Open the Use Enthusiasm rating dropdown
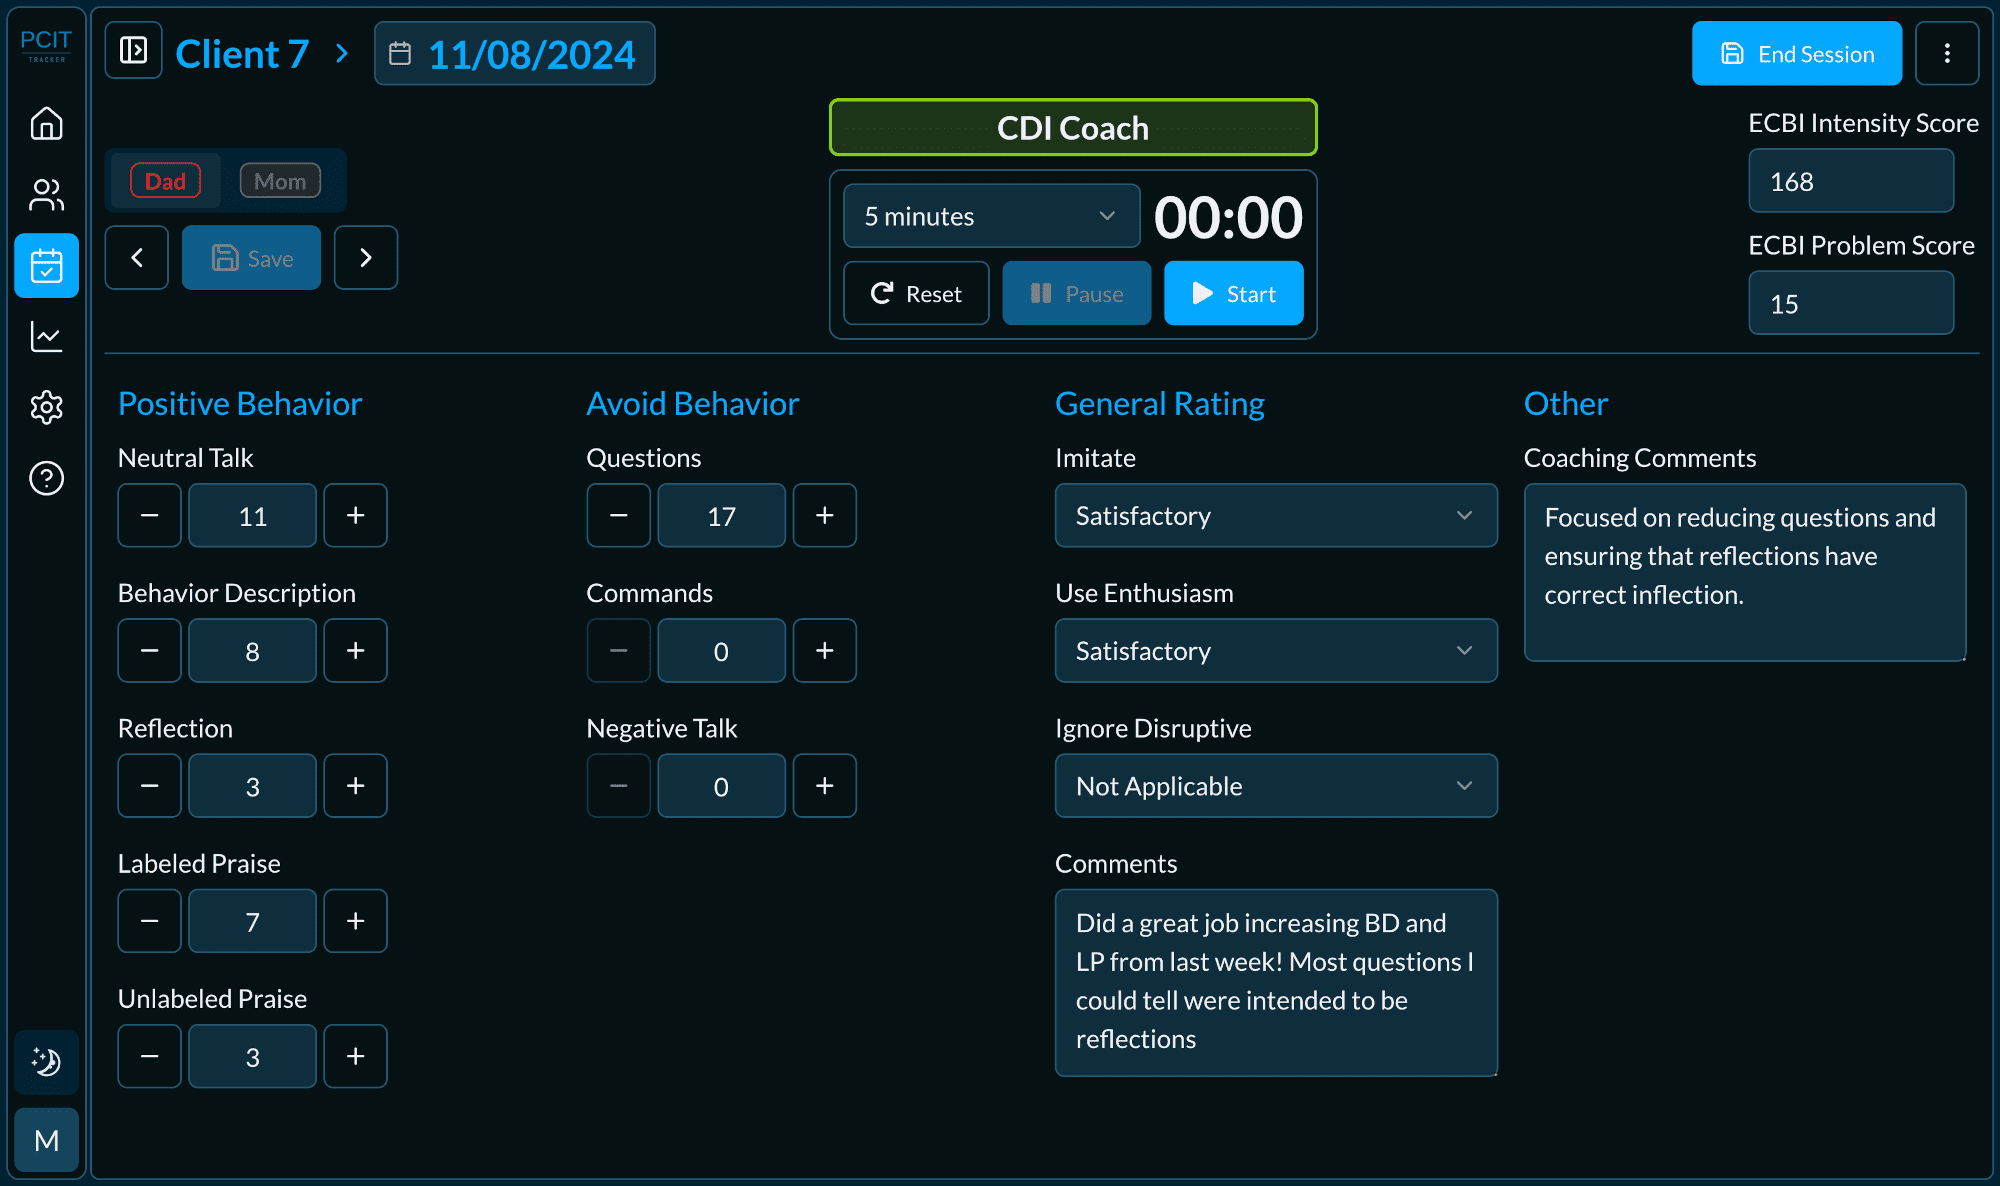Image resolution: width=2000 pixels, height=1186 pixels. [1276, 651]
